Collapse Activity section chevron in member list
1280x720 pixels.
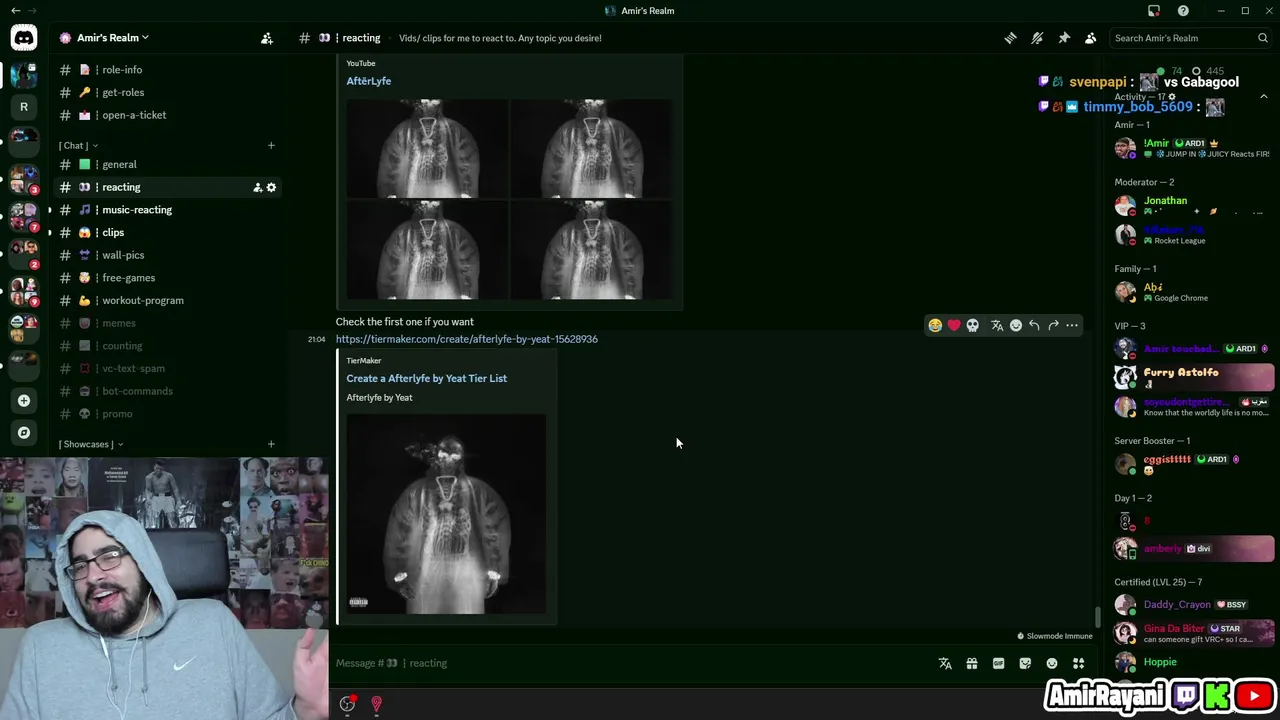pyautogui.click(x=1263, y=97)
